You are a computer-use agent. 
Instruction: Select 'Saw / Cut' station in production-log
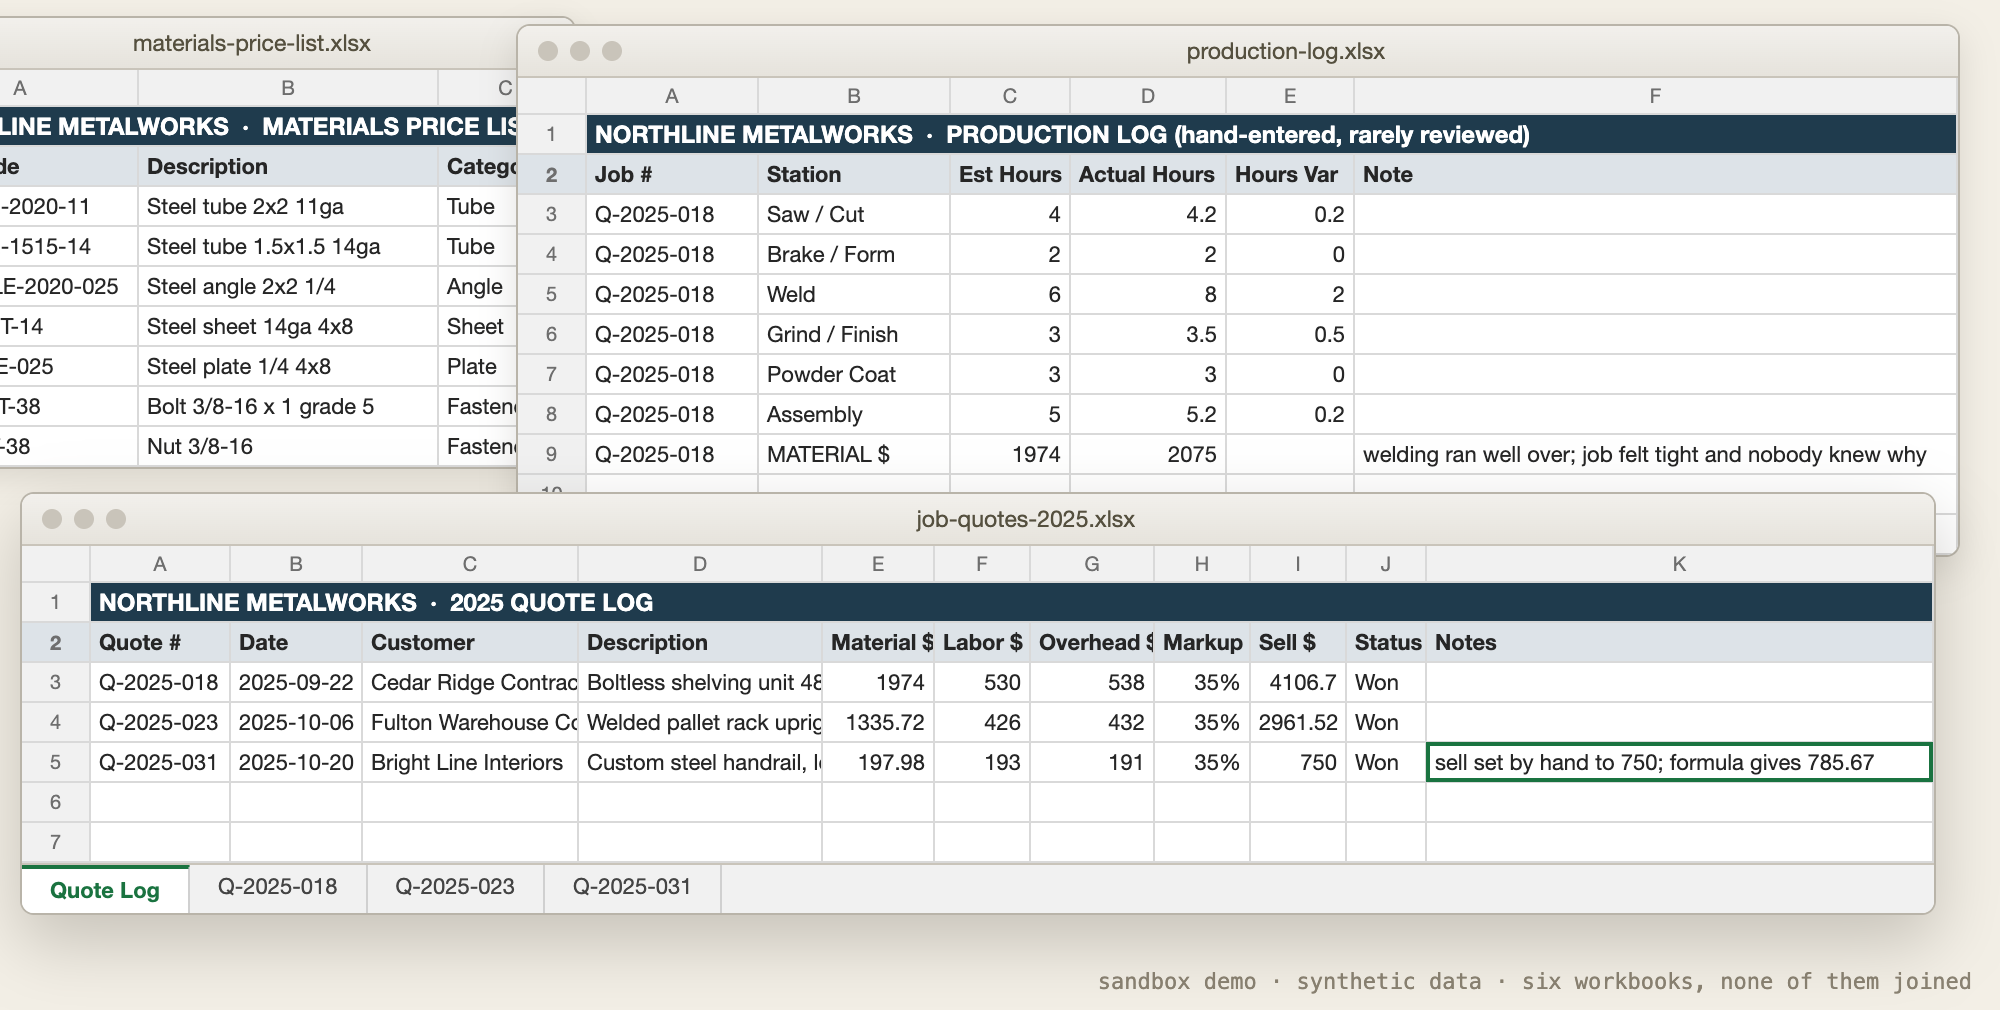point(854,214)
